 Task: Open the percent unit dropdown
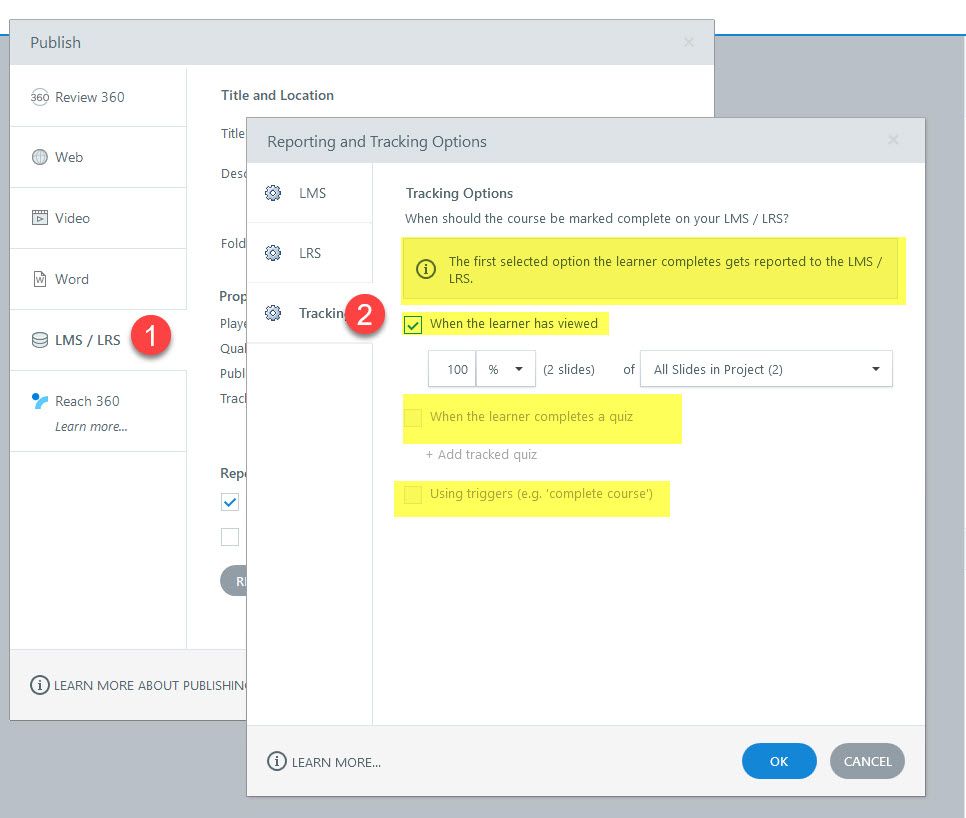point(506,369)
